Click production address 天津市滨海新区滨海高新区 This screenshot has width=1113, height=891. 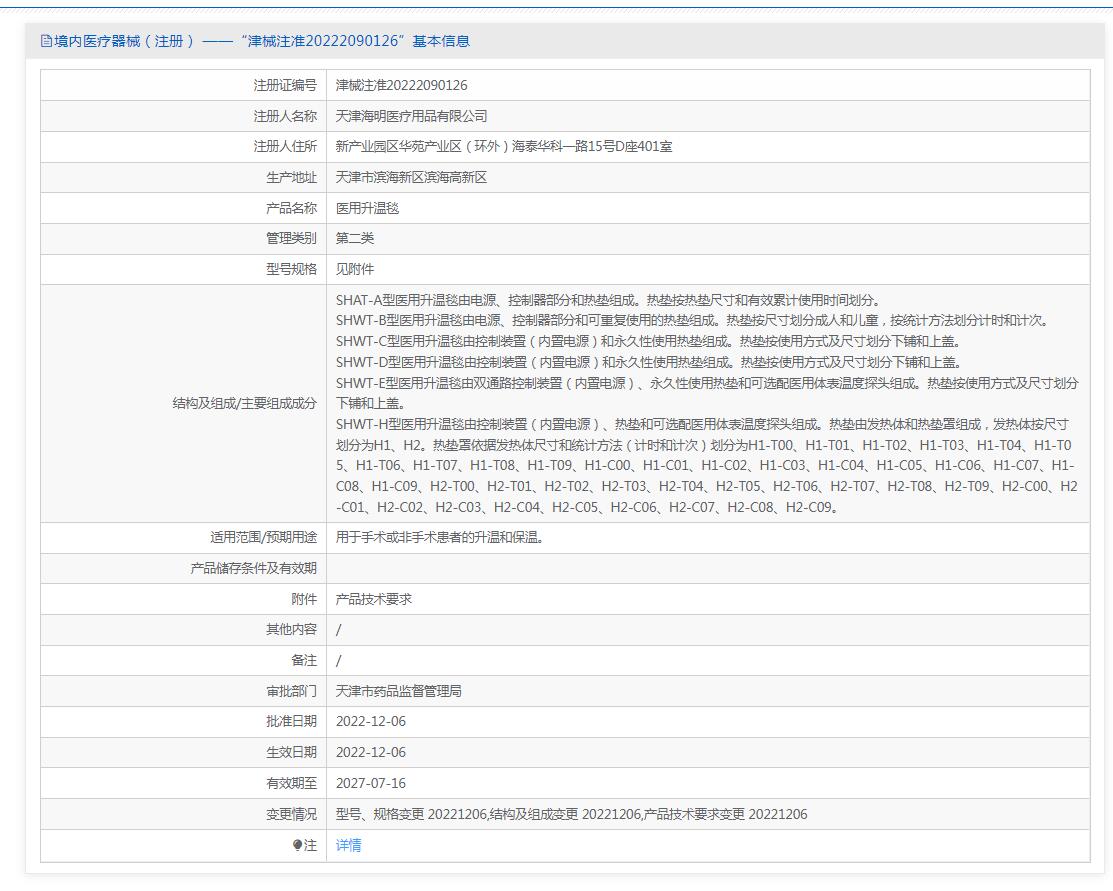[411, 177]
